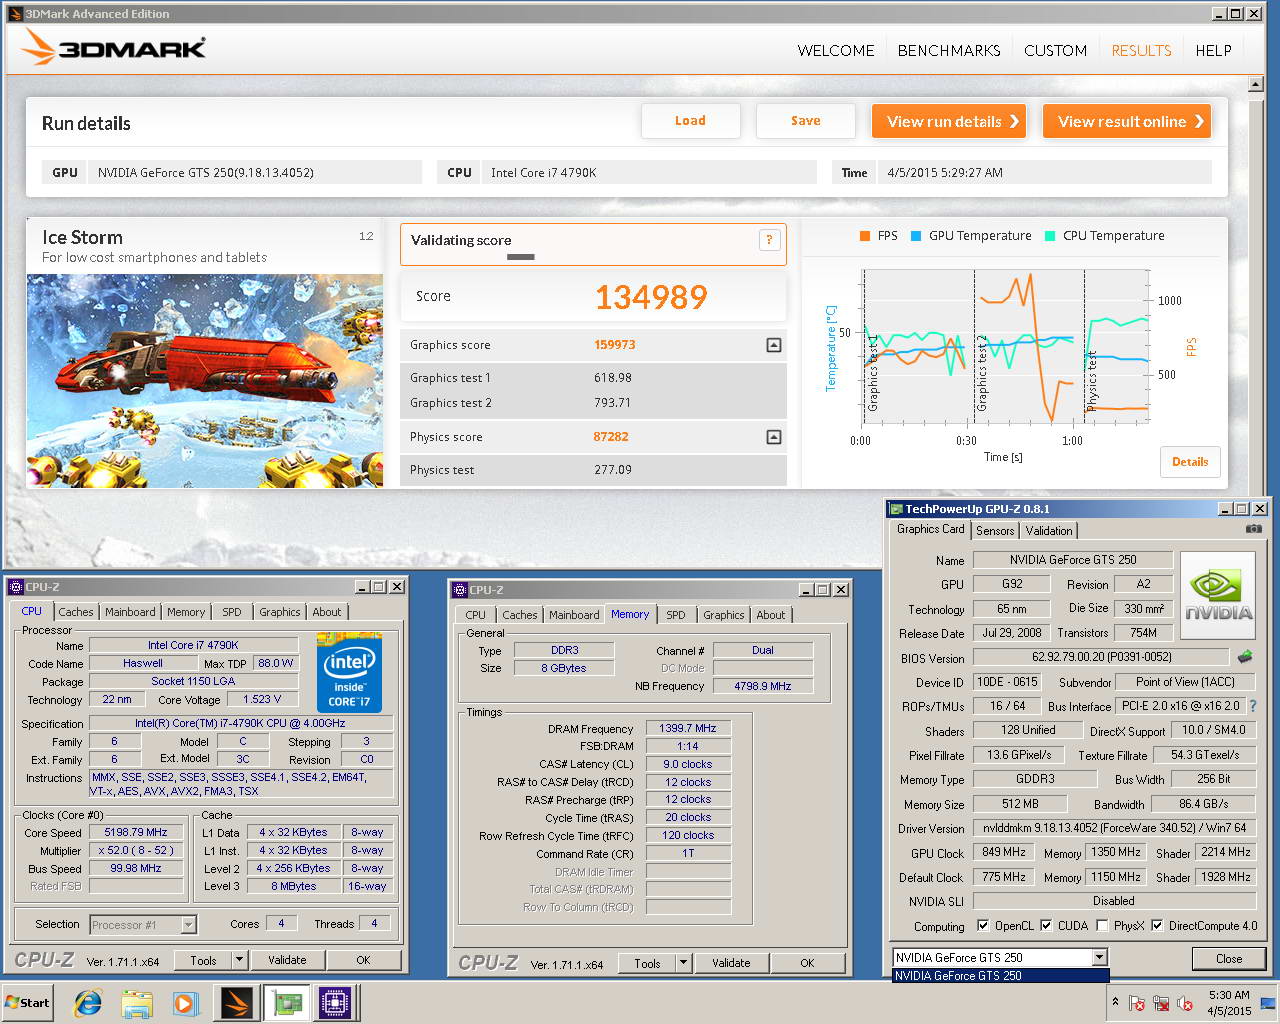Toggle the OpenCL checkbox in GPU-Z
The height and width of the screenshot is (1024, 1280).
point(983,926)
